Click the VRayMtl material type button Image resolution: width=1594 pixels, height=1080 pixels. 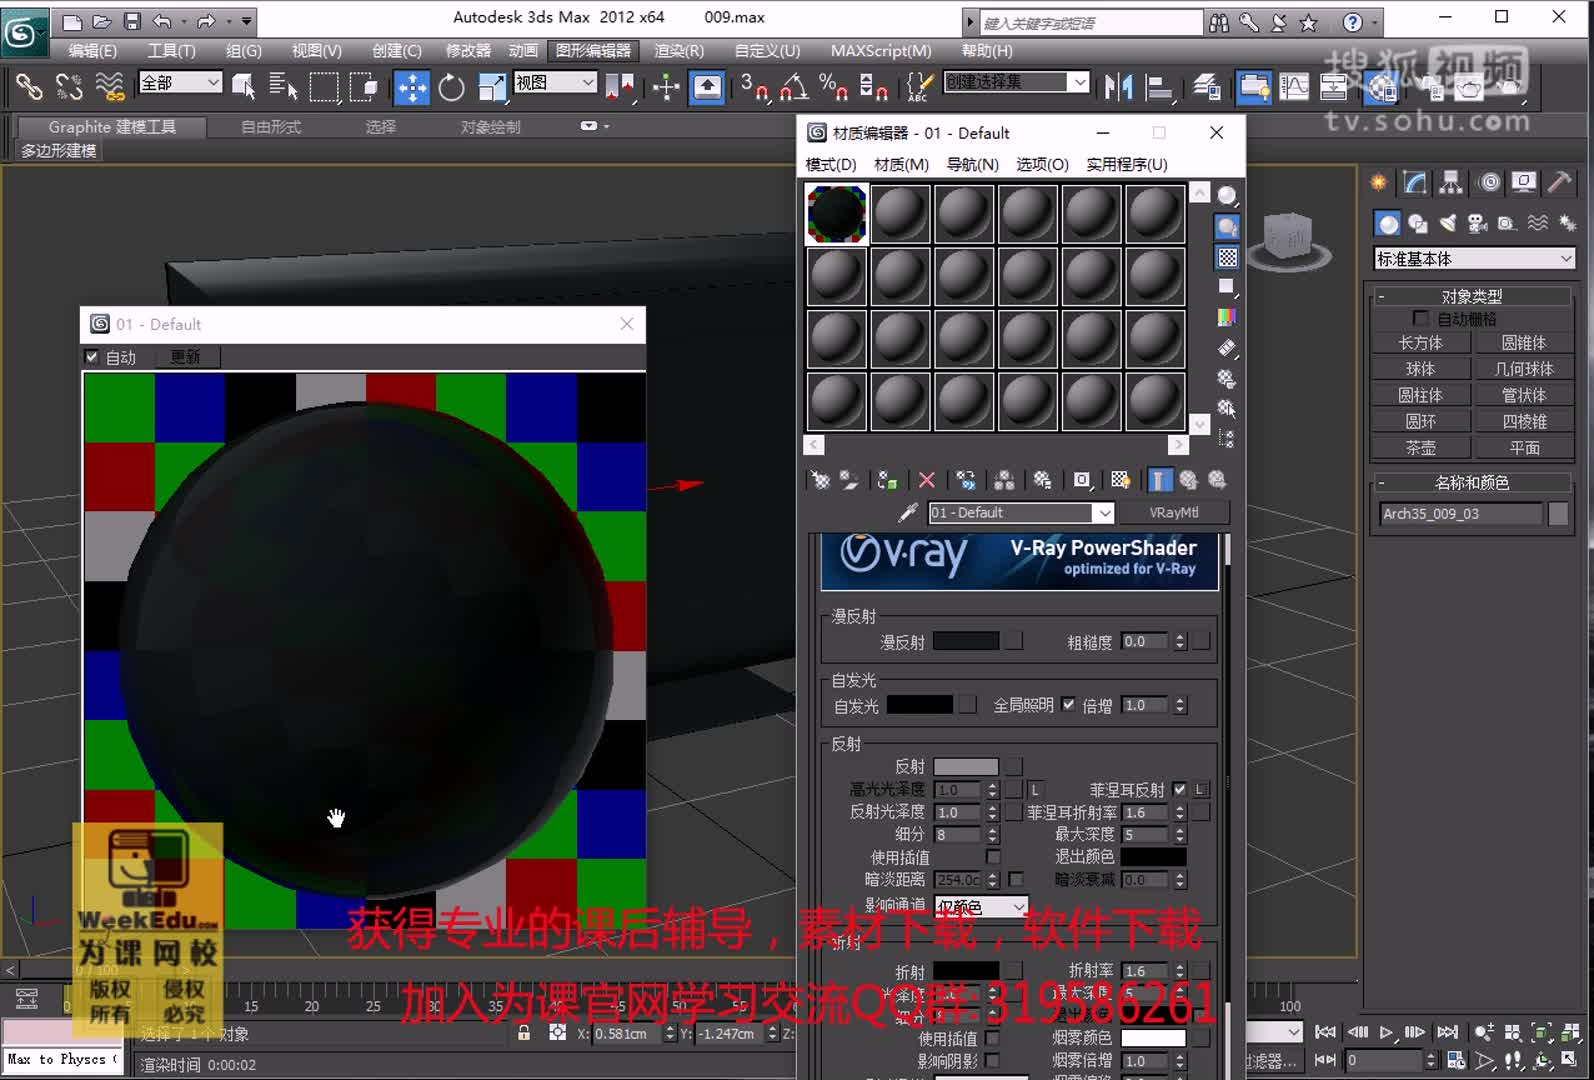pyautogui.click(x=1174, y=513)
